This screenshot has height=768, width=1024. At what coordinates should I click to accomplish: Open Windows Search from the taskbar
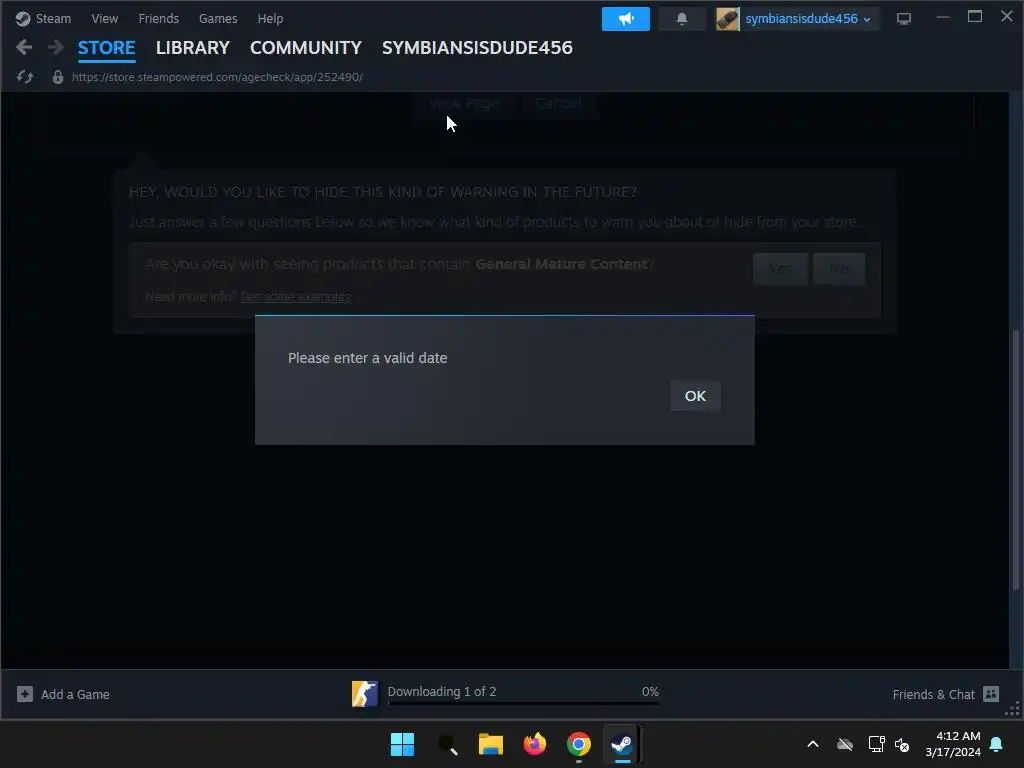point(447,744)
